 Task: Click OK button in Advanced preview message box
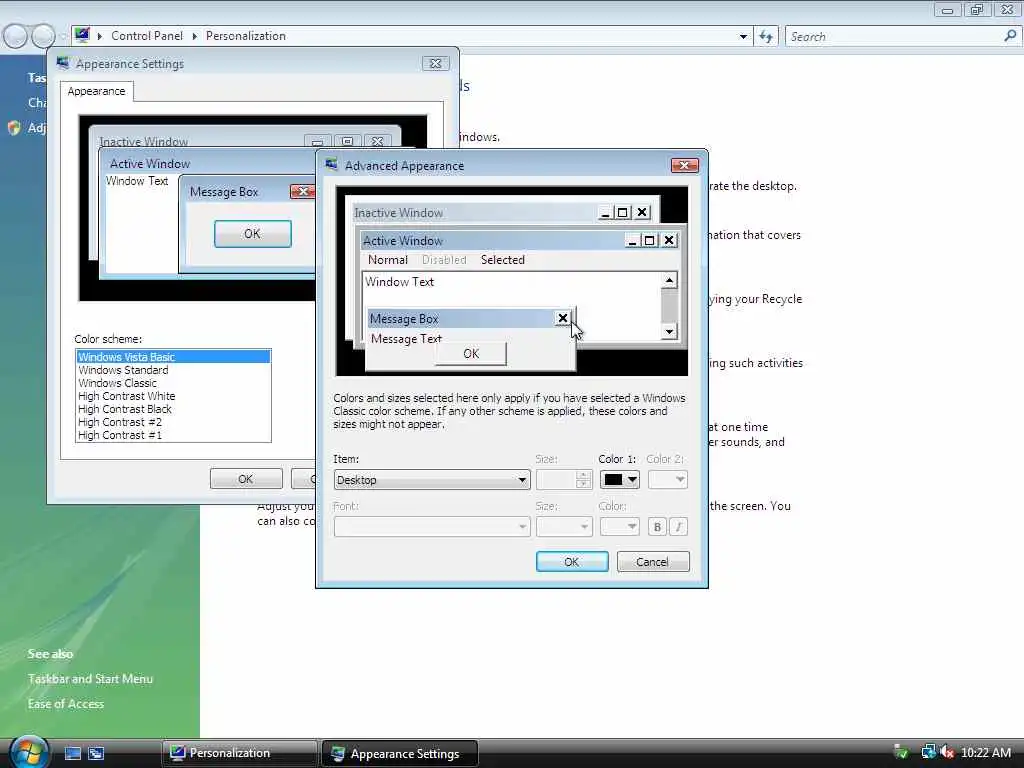point(471,353)
